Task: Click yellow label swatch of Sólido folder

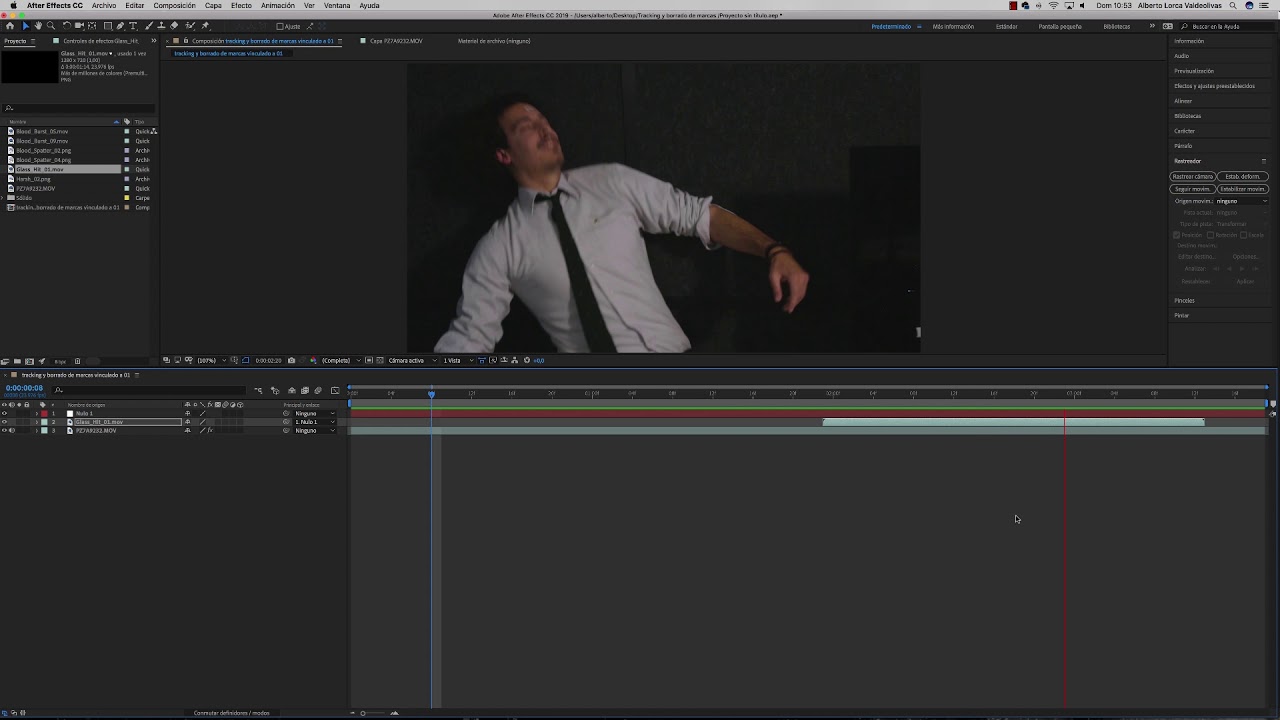Action: [127, 198]
